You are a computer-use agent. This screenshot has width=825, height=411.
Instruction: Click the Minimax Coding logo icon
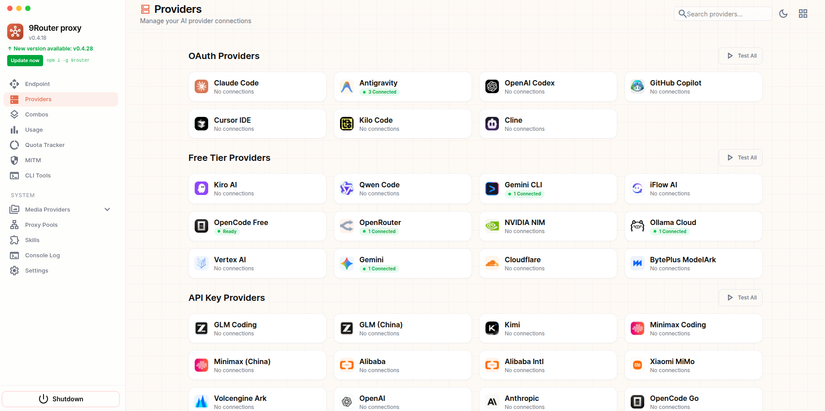637,328
